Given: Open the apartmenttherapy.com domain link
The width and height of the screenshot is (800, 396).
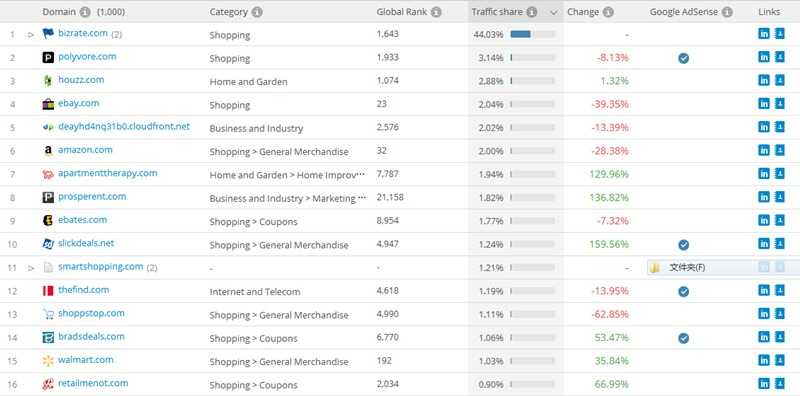Looking at the screenshot, I should click(108, 173).
